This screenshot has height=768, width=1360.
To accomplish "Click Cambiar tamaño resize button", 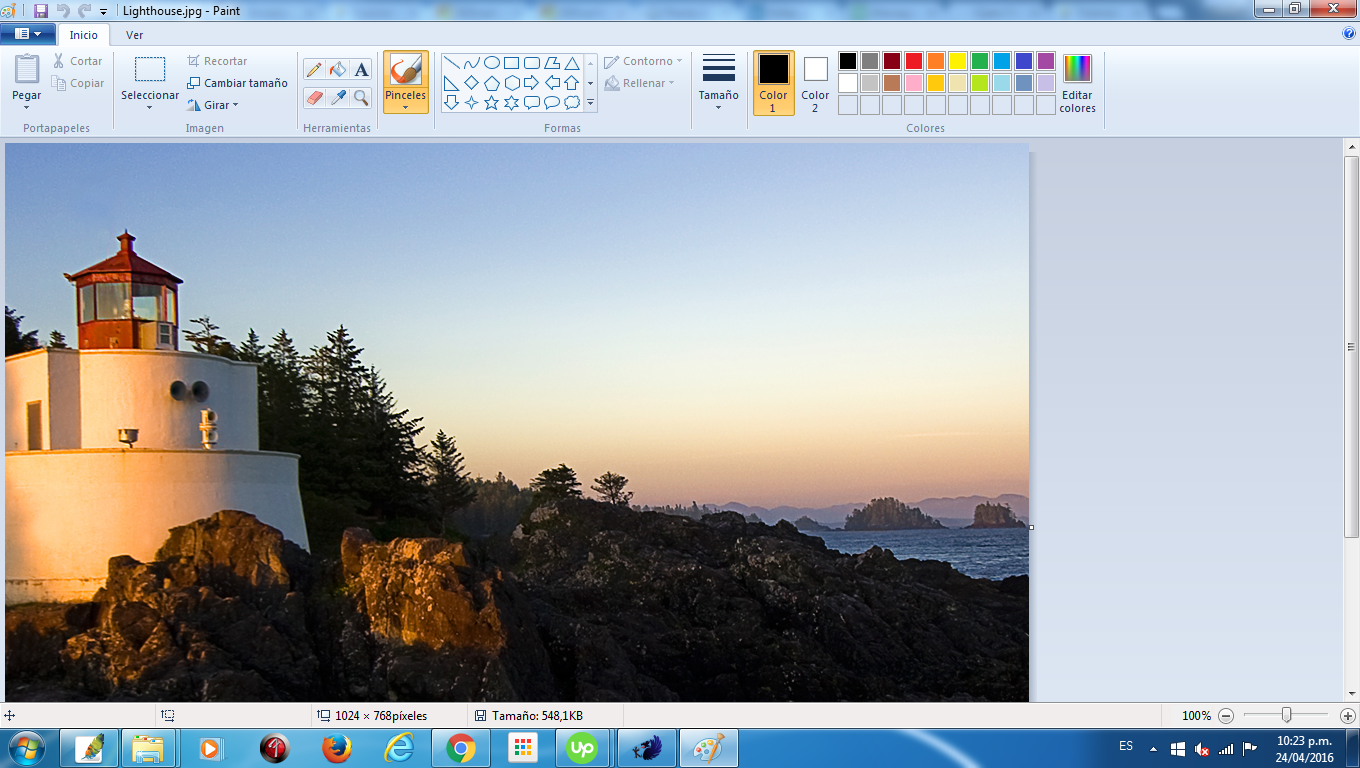I will pyautogui.click(x=237, y=83).
